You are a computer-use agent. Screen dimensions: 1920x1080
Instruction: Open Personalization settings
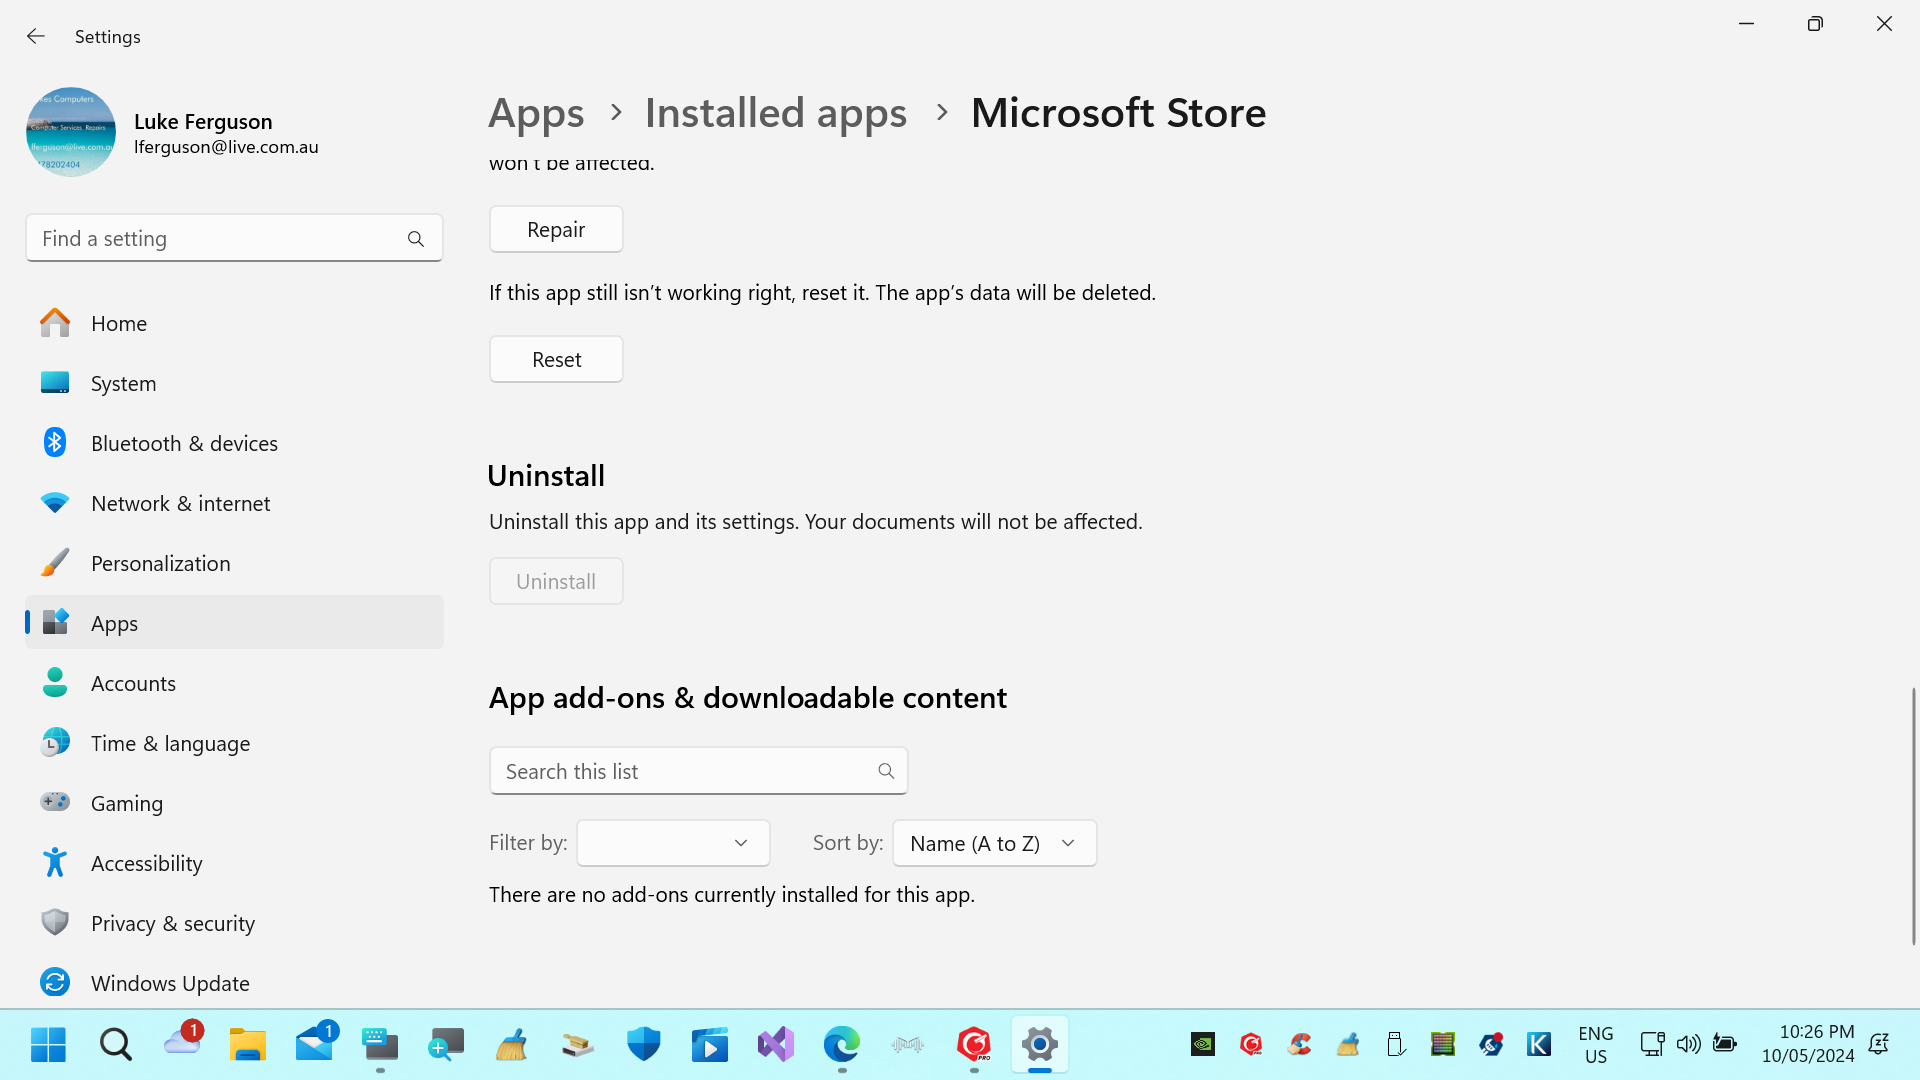tap(234, 563)
